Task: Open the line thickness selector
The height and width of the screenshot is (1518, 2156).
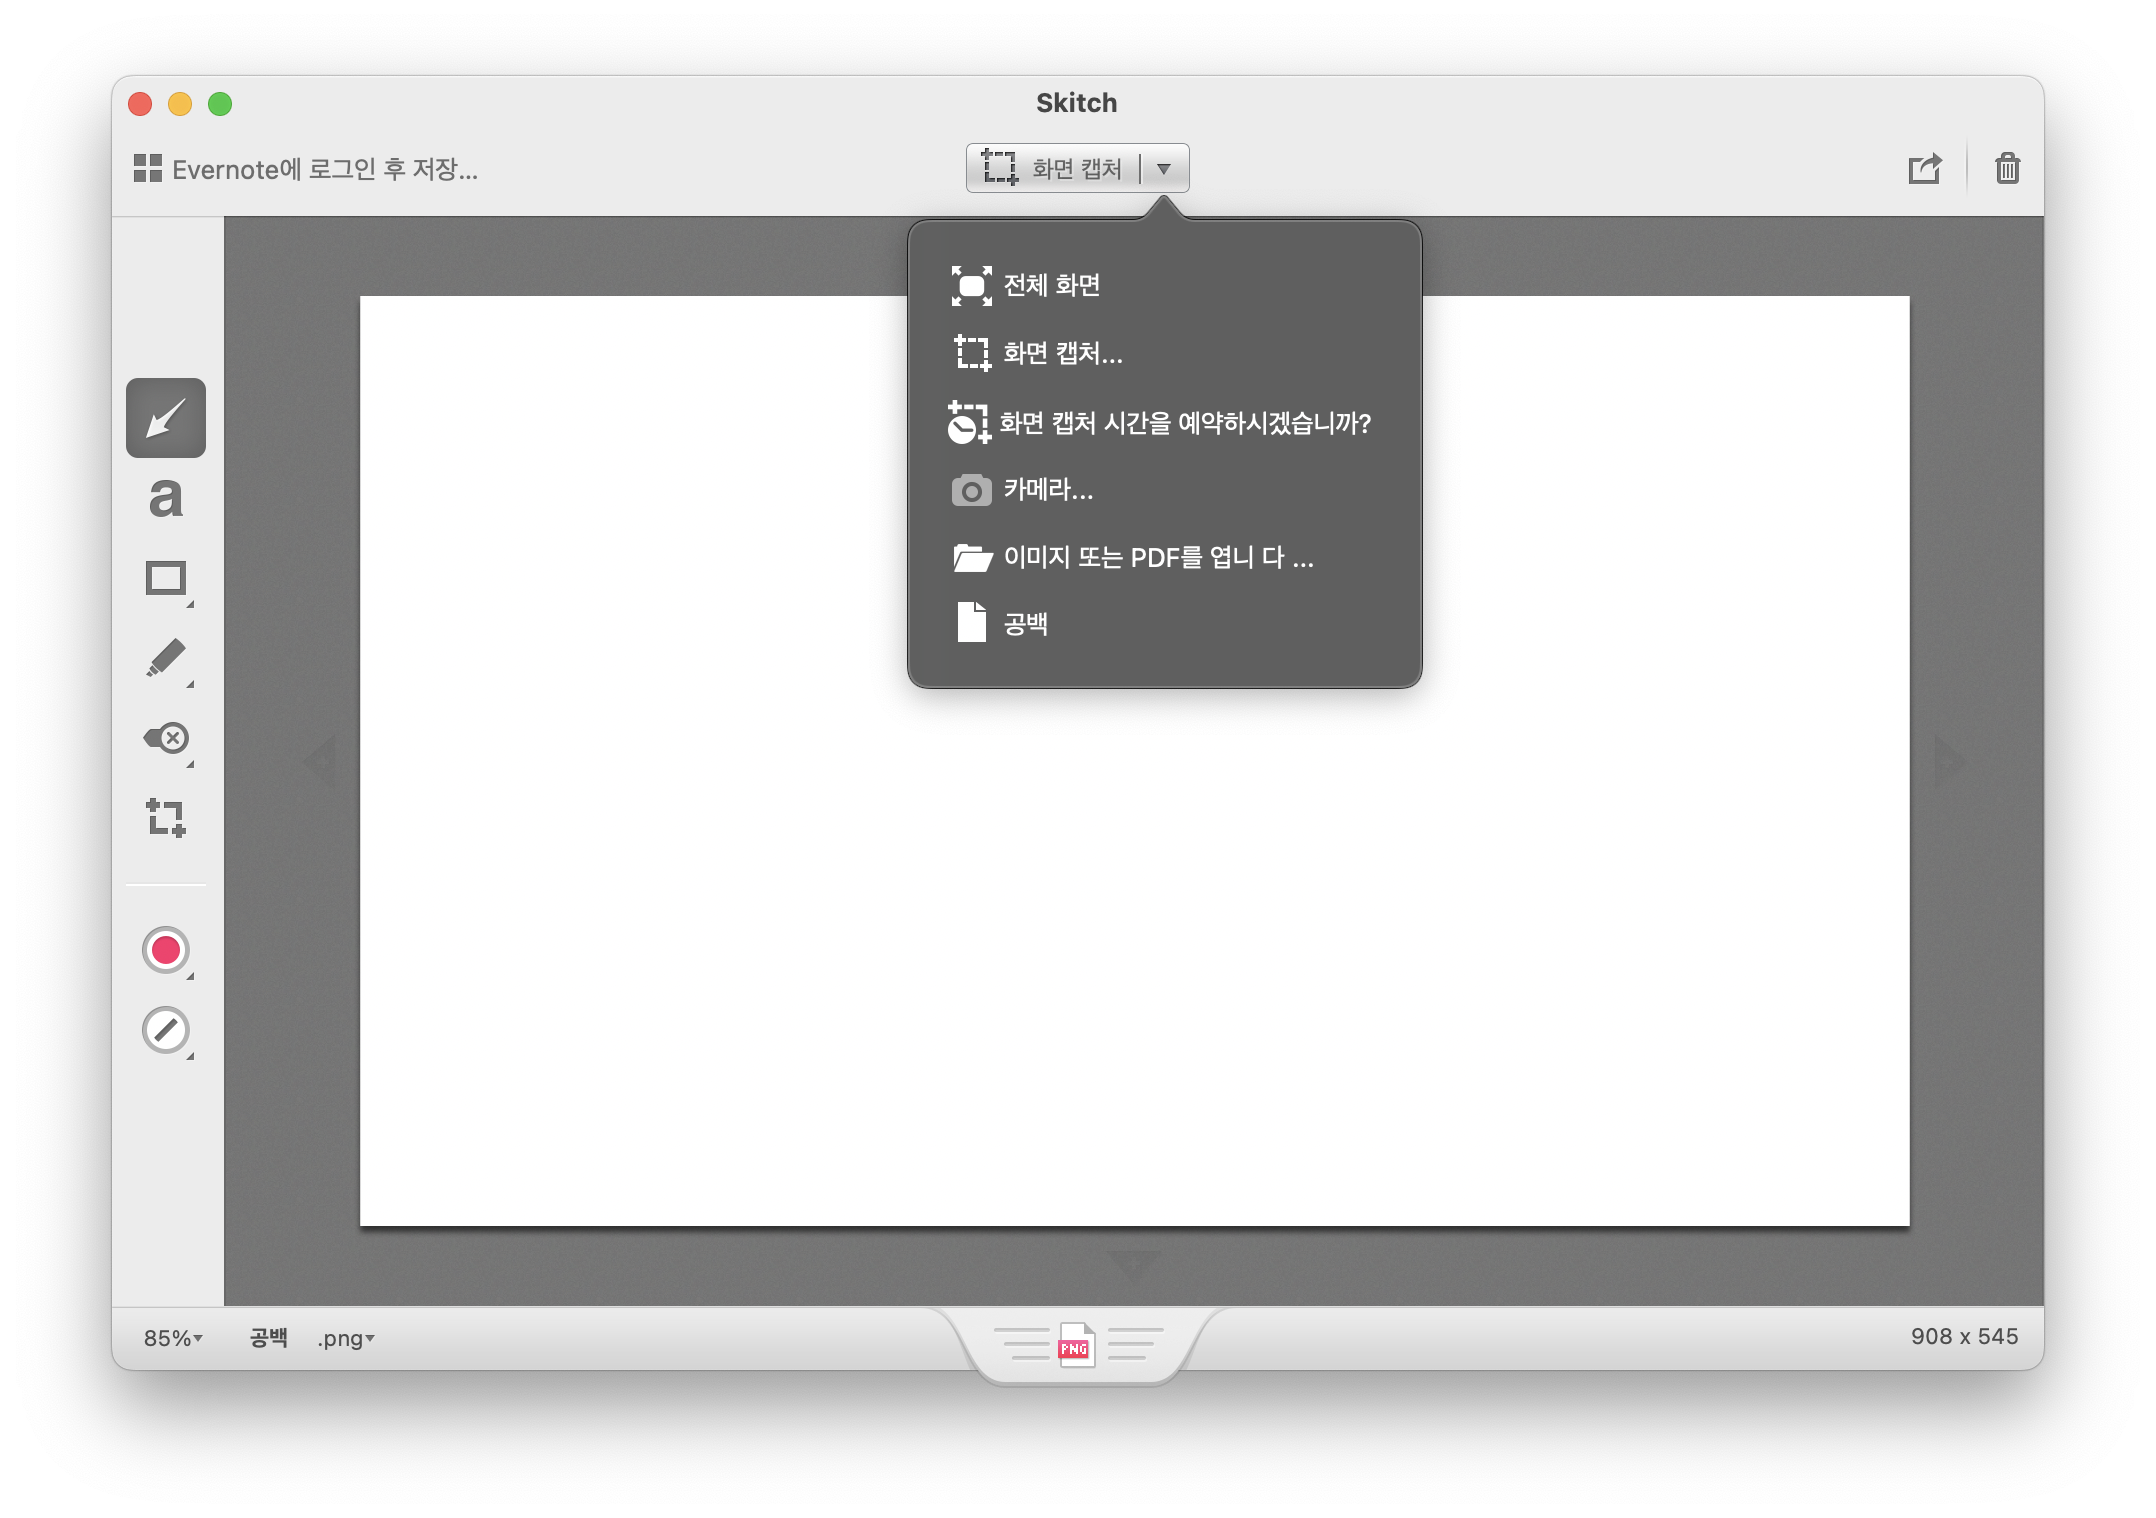Action: (x=166, y=1030)
